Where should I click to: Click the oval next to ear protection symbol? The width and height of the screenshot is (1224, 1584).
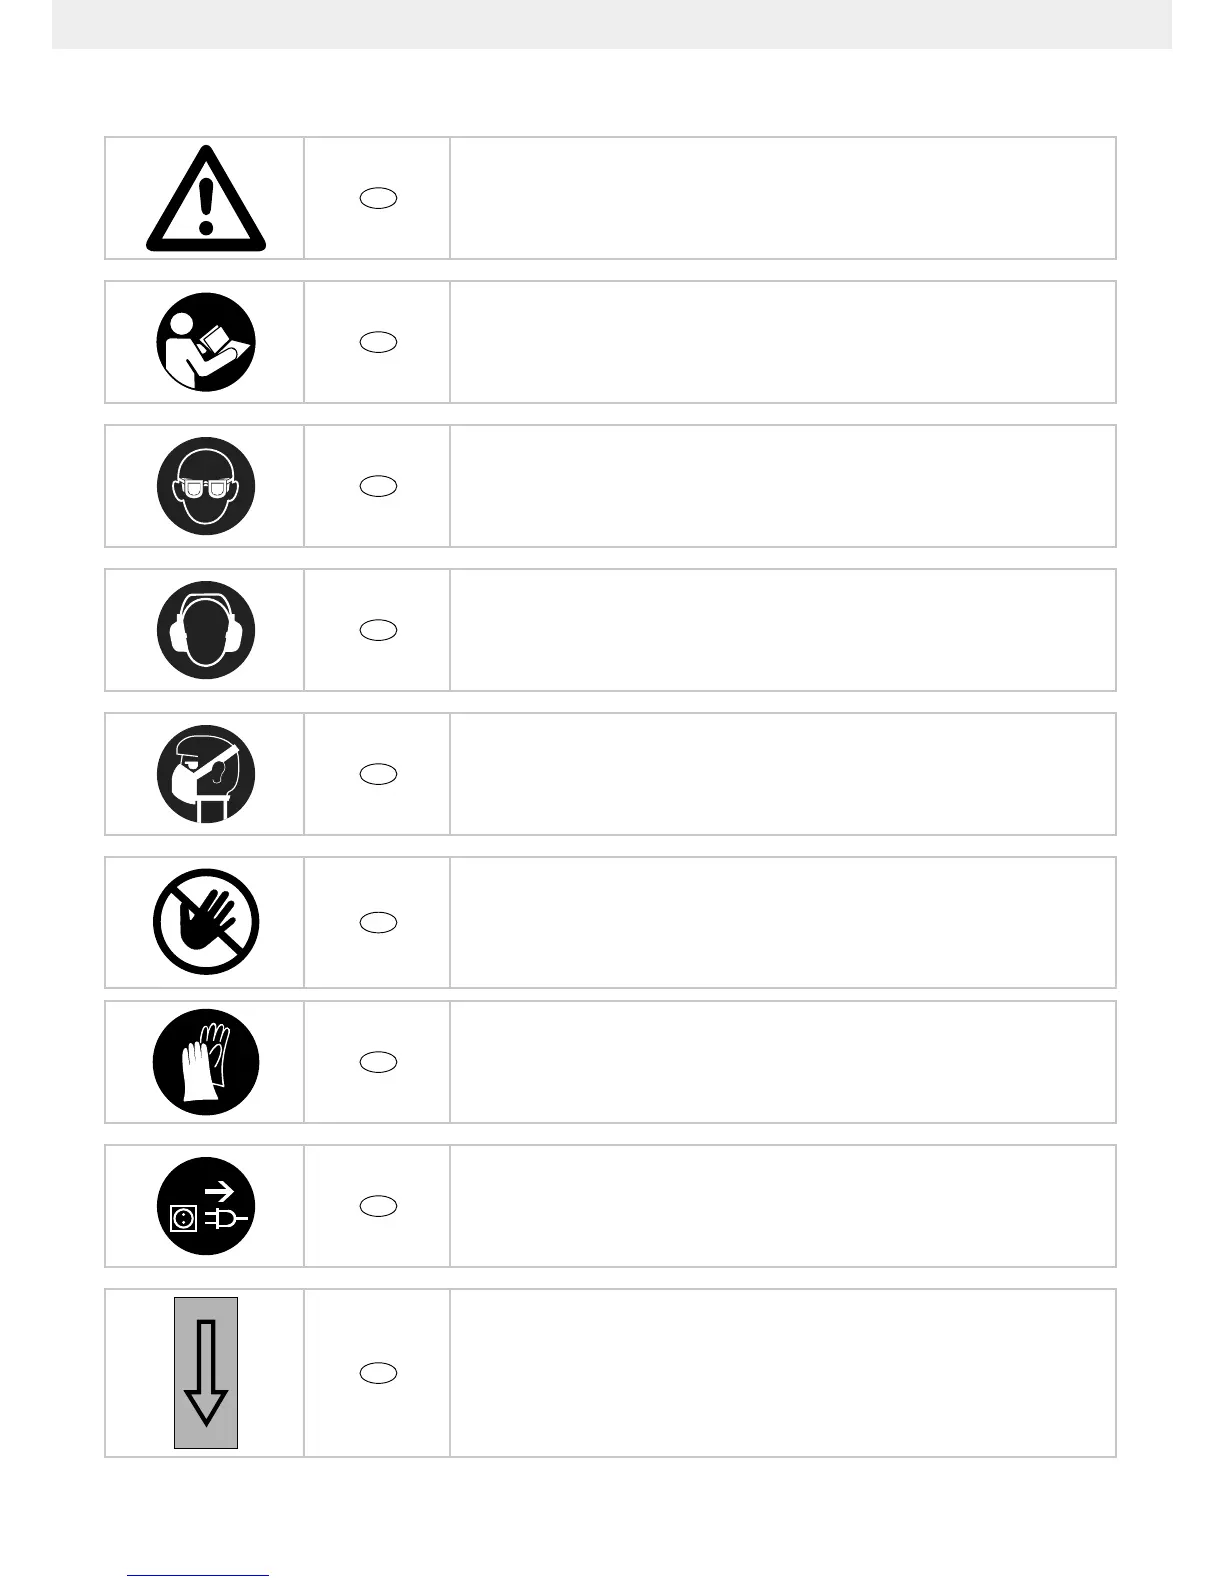tap(378, 630)
